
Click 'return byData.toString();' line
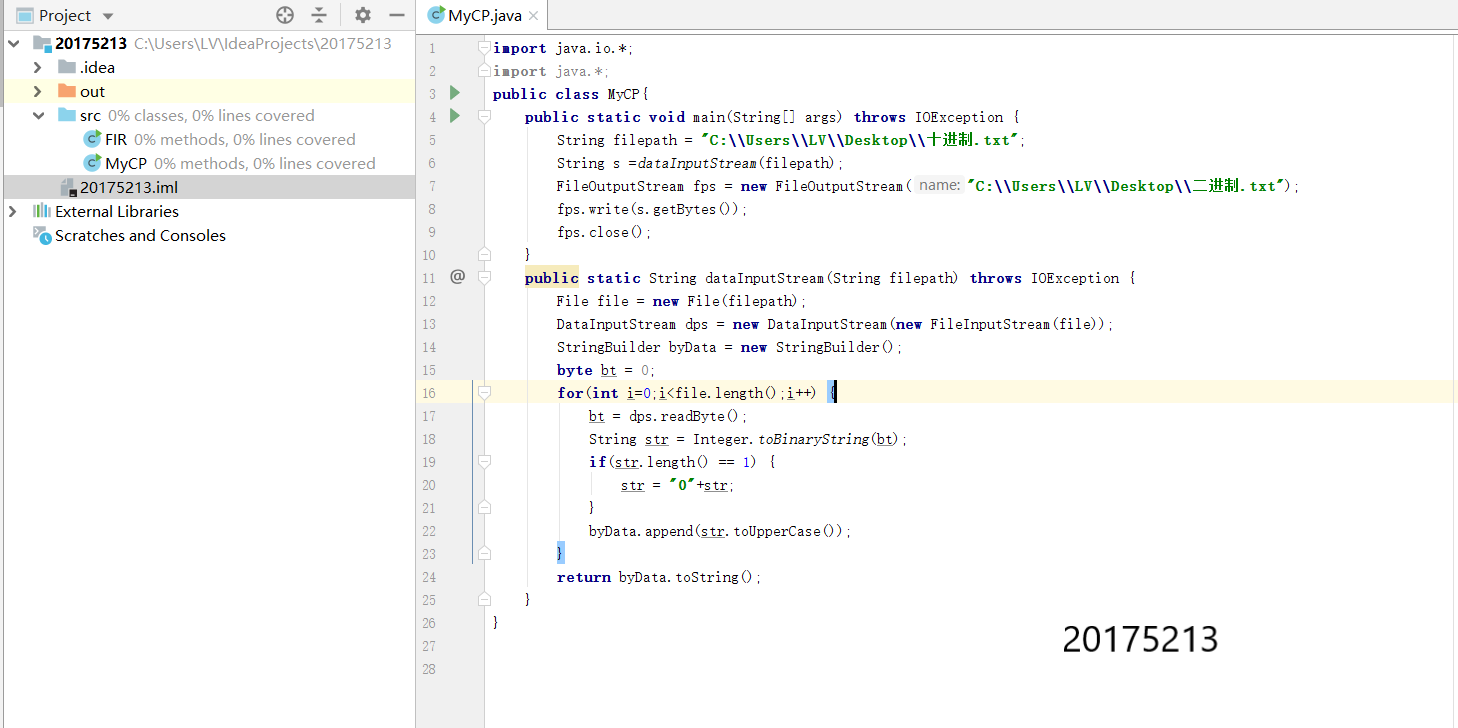pos(659,577)
